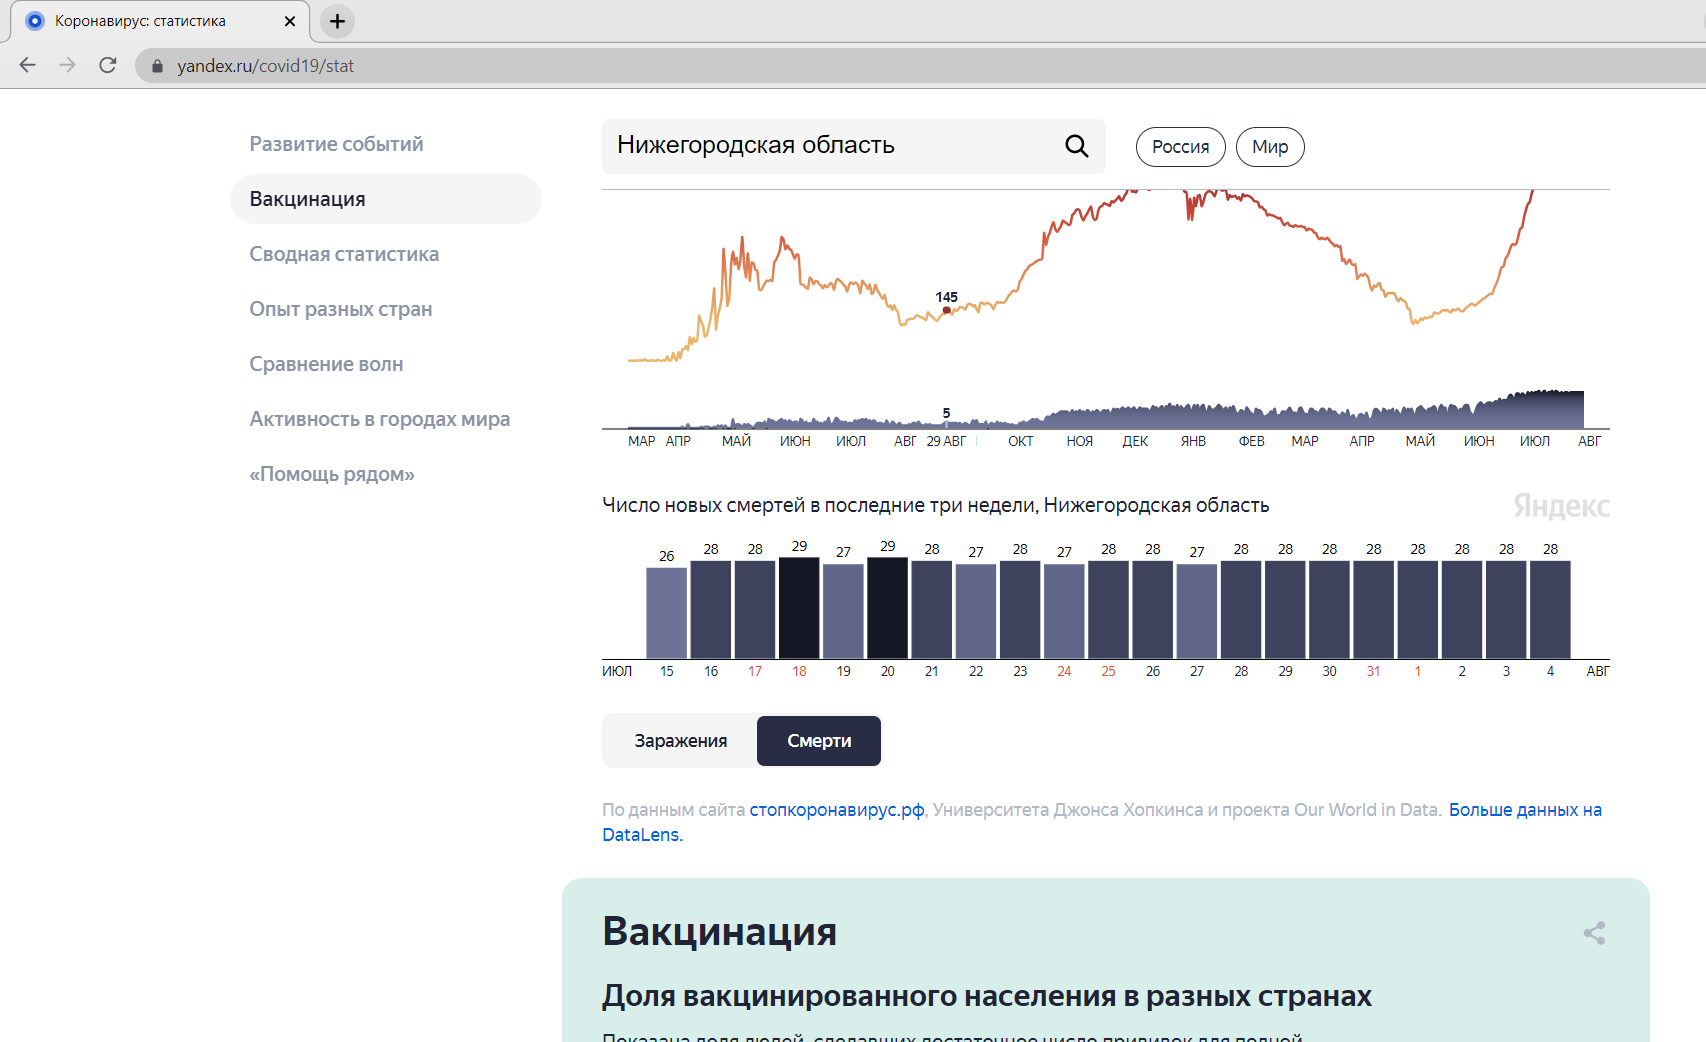This screenshot has height=1042, width=1706.
Task: Click the bar for July 20
Action: pos(888,607)
